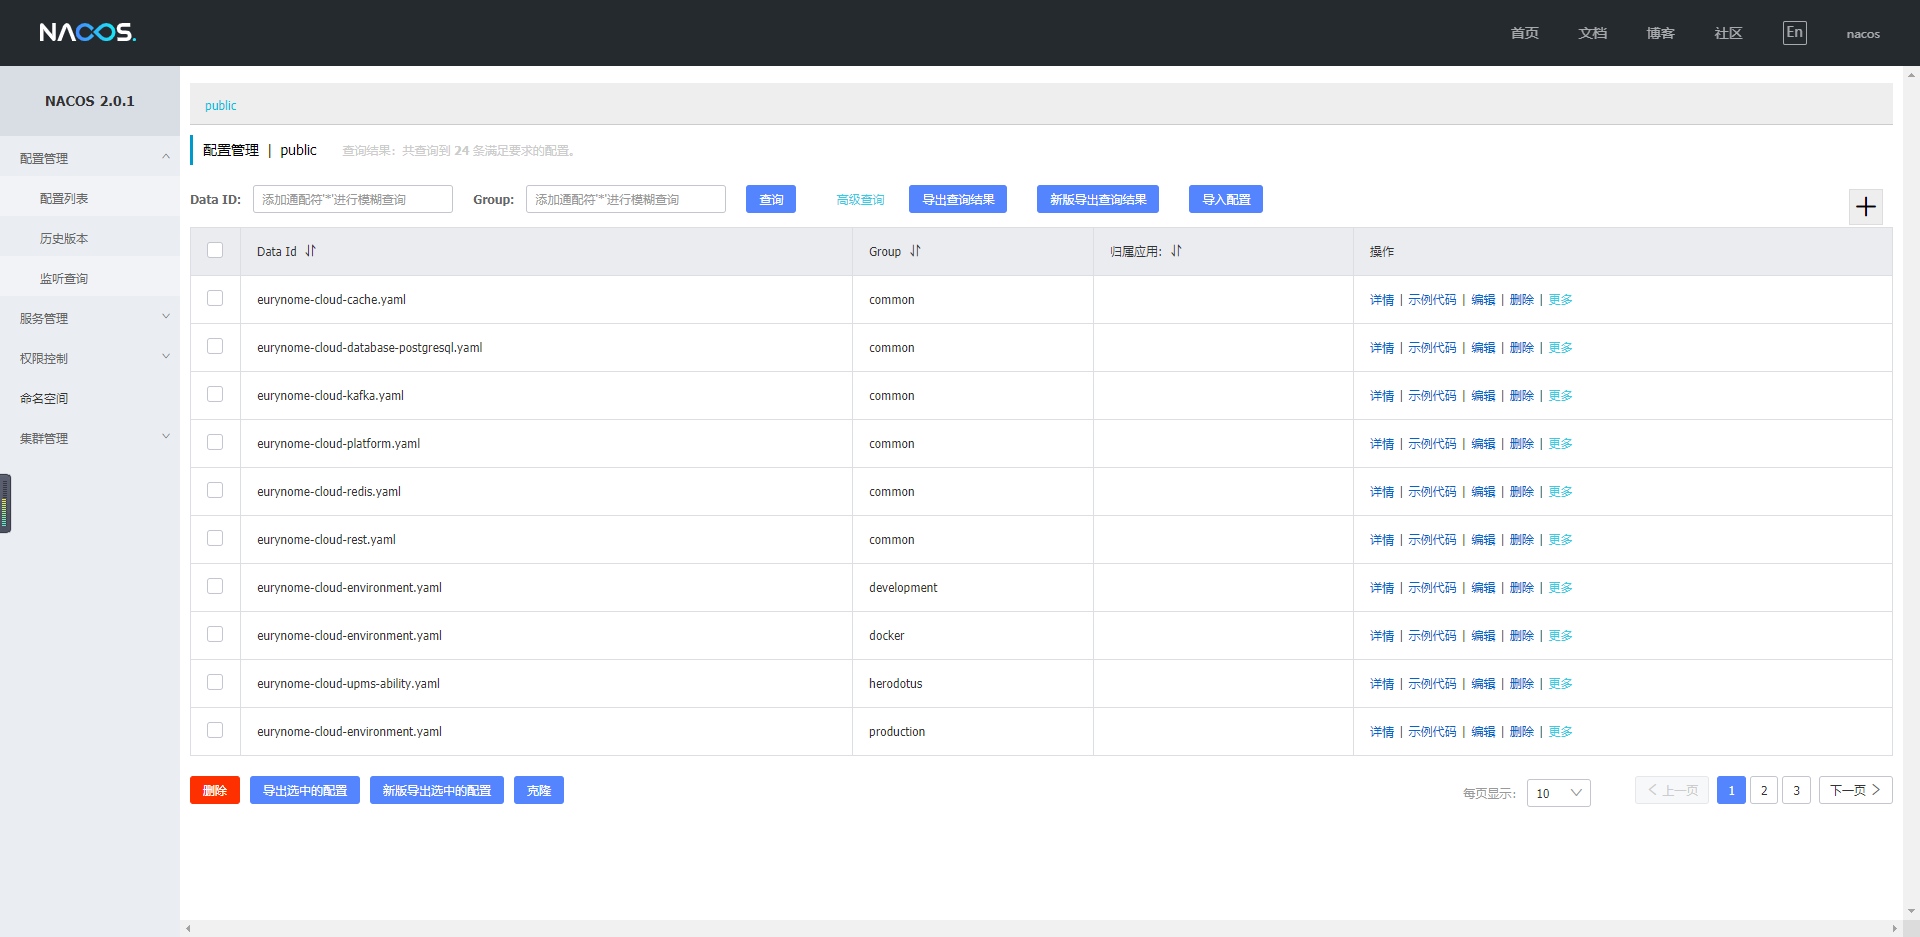Click the current page 1 button
The image size is (1920, 937).
point(1731,790)
